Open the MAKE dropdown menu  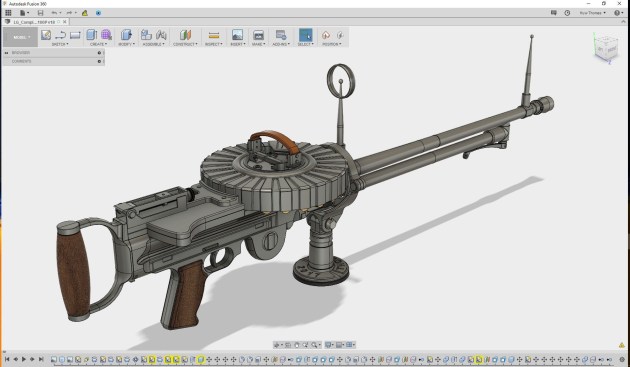[258, 44]
